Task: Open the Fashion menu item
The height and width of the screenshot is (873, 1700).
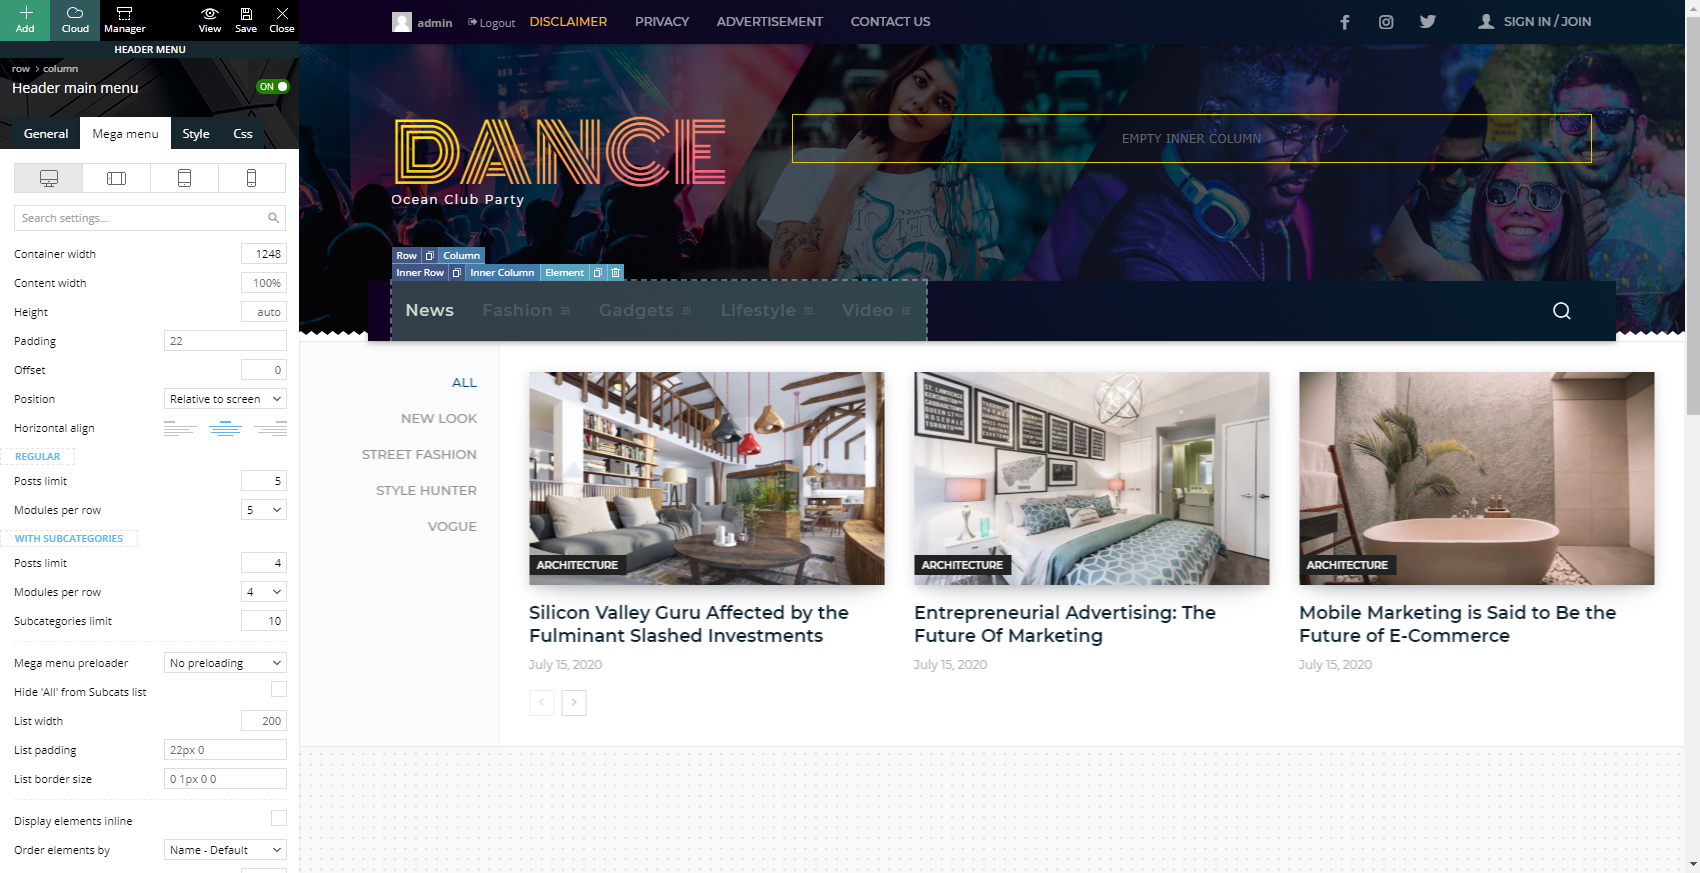Action: pyautogui.click(x=526, y=311)
